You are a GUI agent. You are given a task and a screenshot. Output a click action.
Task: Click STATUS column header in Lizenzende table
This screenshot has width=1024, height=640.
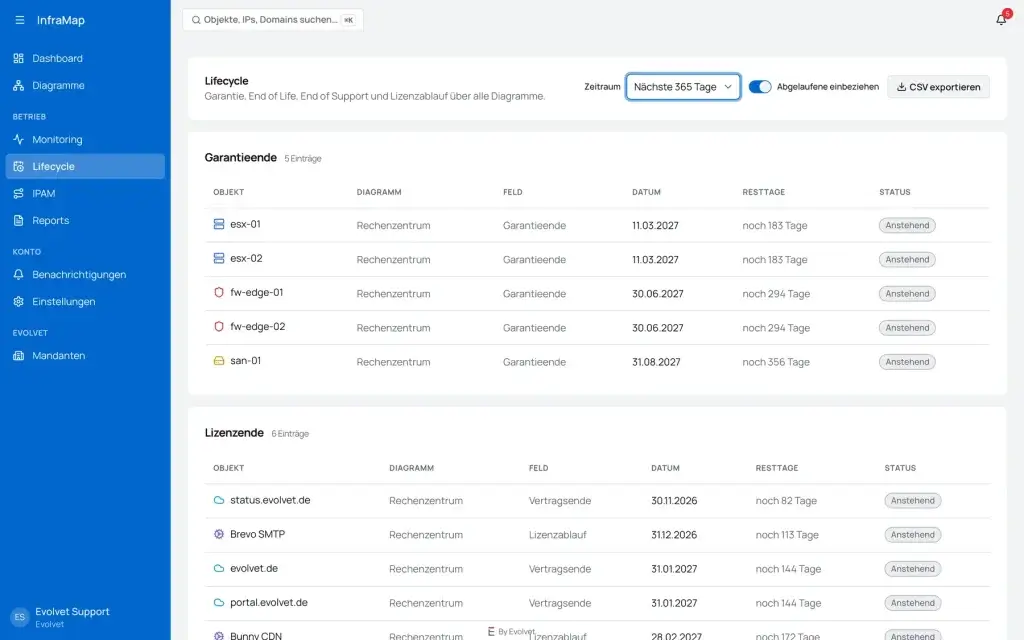(900, 468)
